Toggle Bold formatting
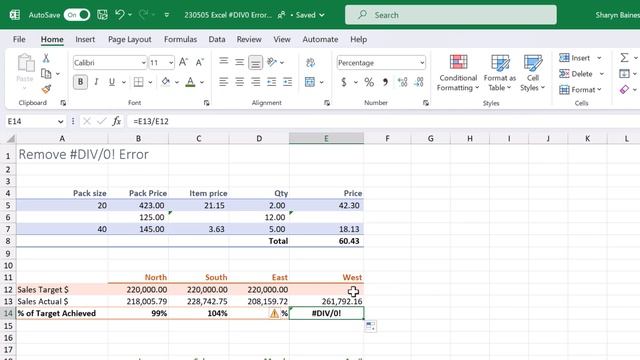 pos(80,82)
